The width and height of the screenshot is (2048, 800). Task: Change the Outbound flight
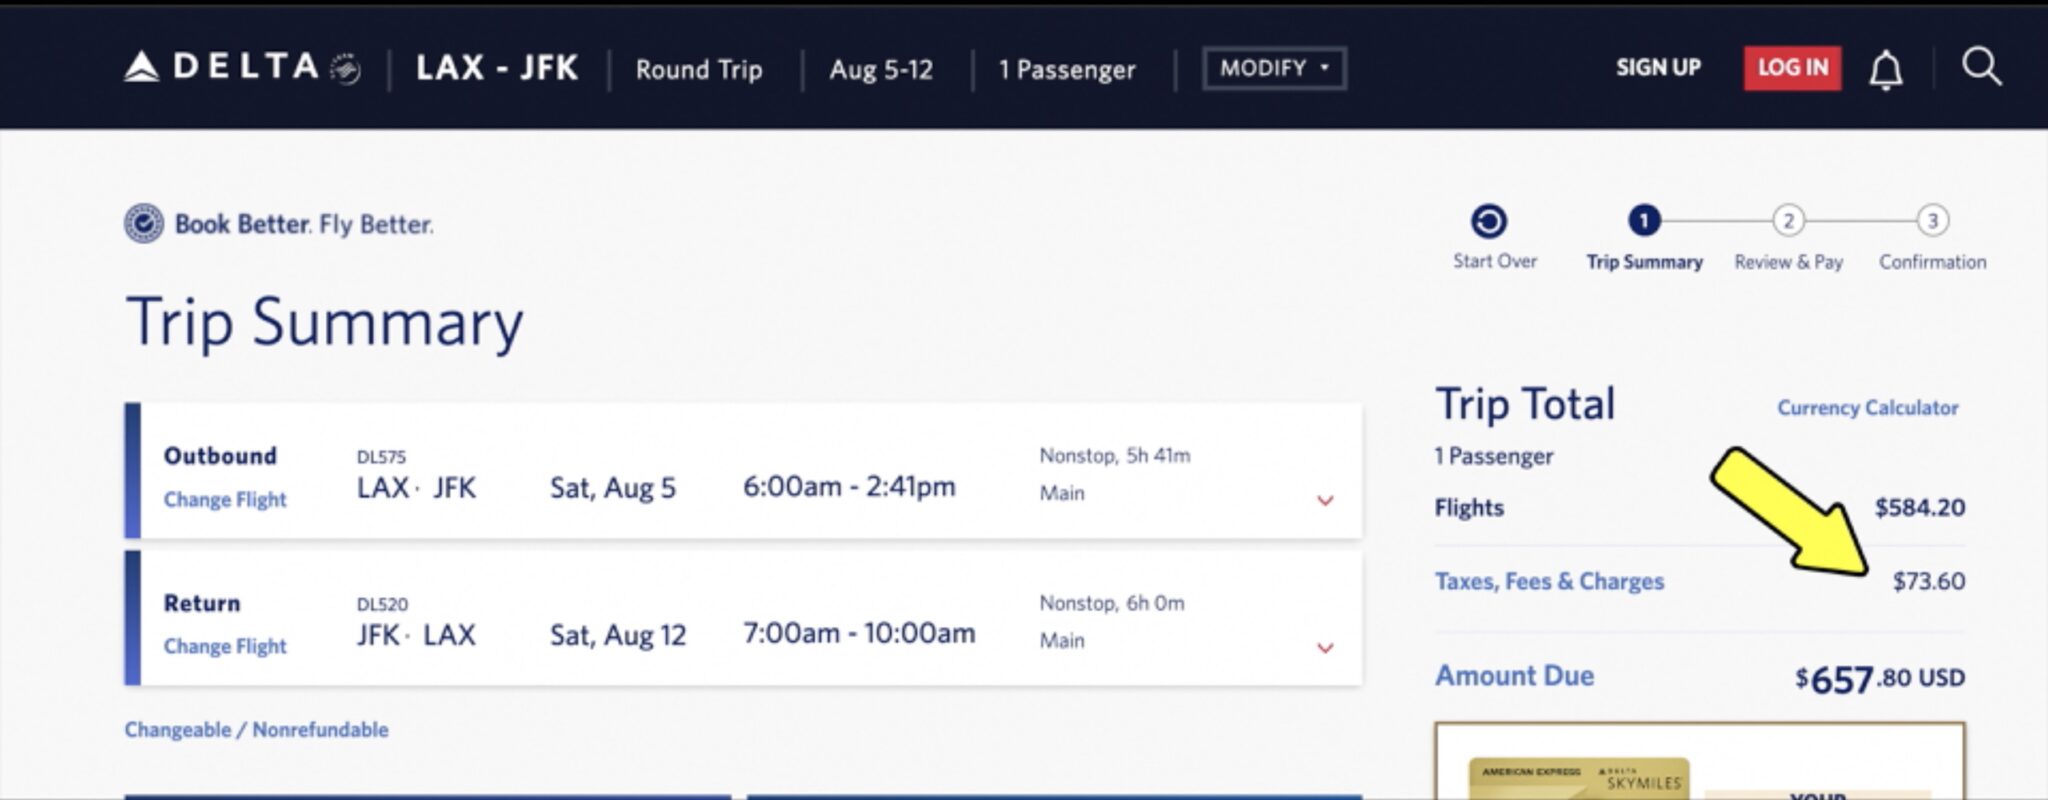point(225,499)
